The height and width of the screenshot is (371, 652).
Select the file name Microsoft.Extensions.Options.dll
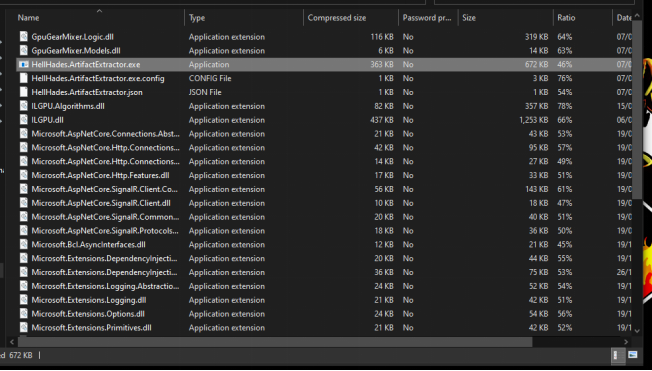88,314
